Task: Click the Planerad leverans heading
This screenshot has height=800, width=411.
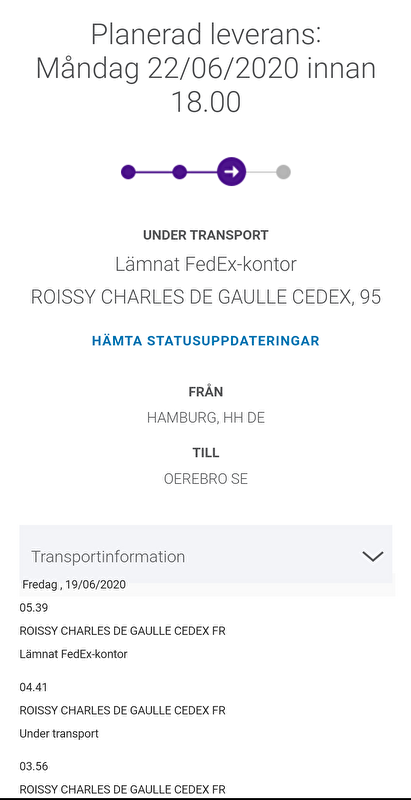Action: pos(206,68)
